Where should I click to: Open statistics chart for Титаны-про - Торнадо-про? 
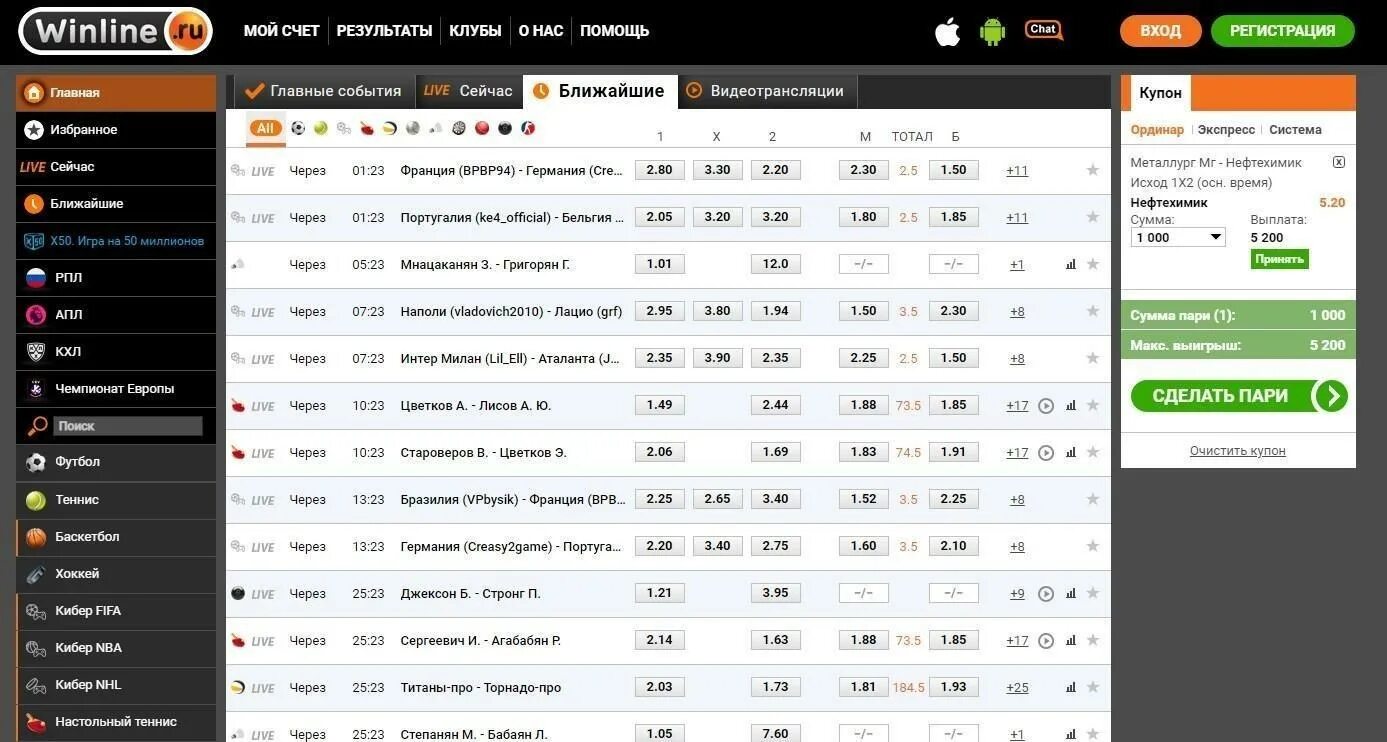pyautogui.click(x=1071, y=688)
